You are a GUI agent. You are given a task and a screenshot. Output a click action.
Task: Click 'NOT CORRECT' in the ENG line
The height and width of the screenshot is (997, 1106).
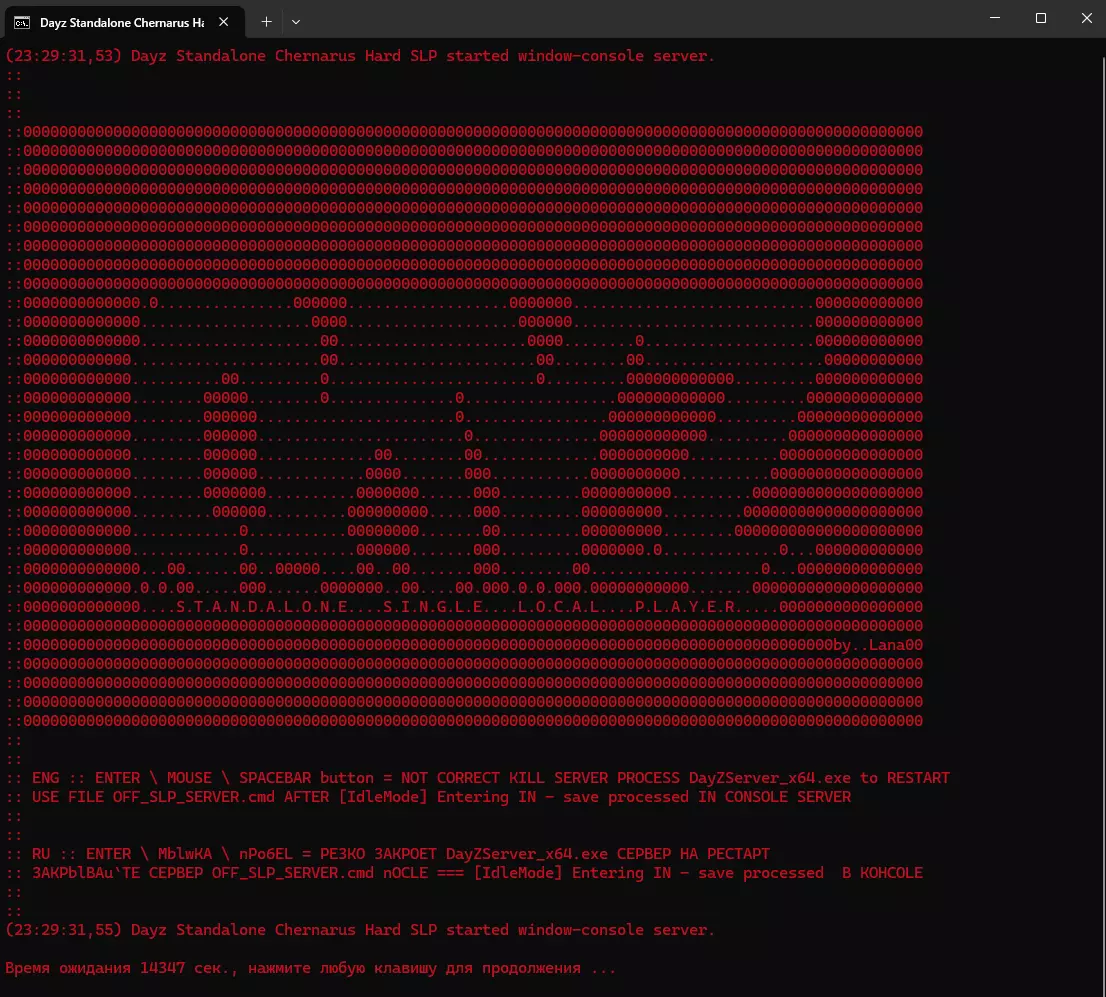[x=451, y=778]
